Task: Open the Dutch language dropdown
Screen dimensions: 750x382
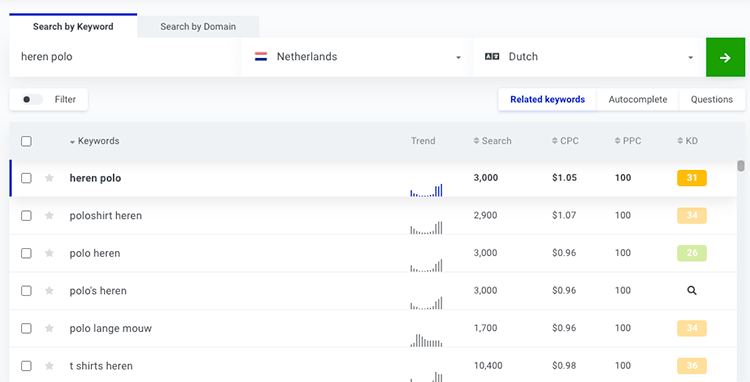Action: point(588,57)
